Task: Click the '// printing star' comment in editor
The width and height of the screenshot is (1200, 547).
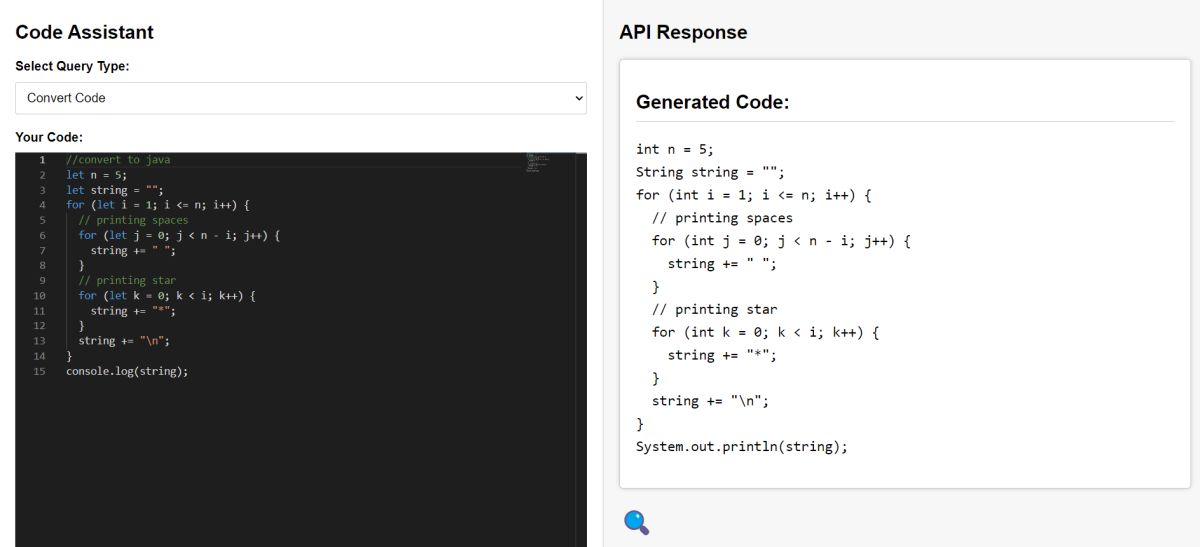Action: point(127,281)
